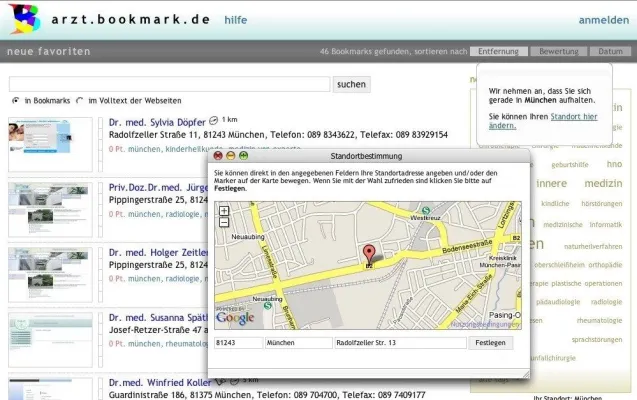Click the 'plastische' tag in tag cloud
Viewport: 637px width, 400px height.
(x=566, y=283)
